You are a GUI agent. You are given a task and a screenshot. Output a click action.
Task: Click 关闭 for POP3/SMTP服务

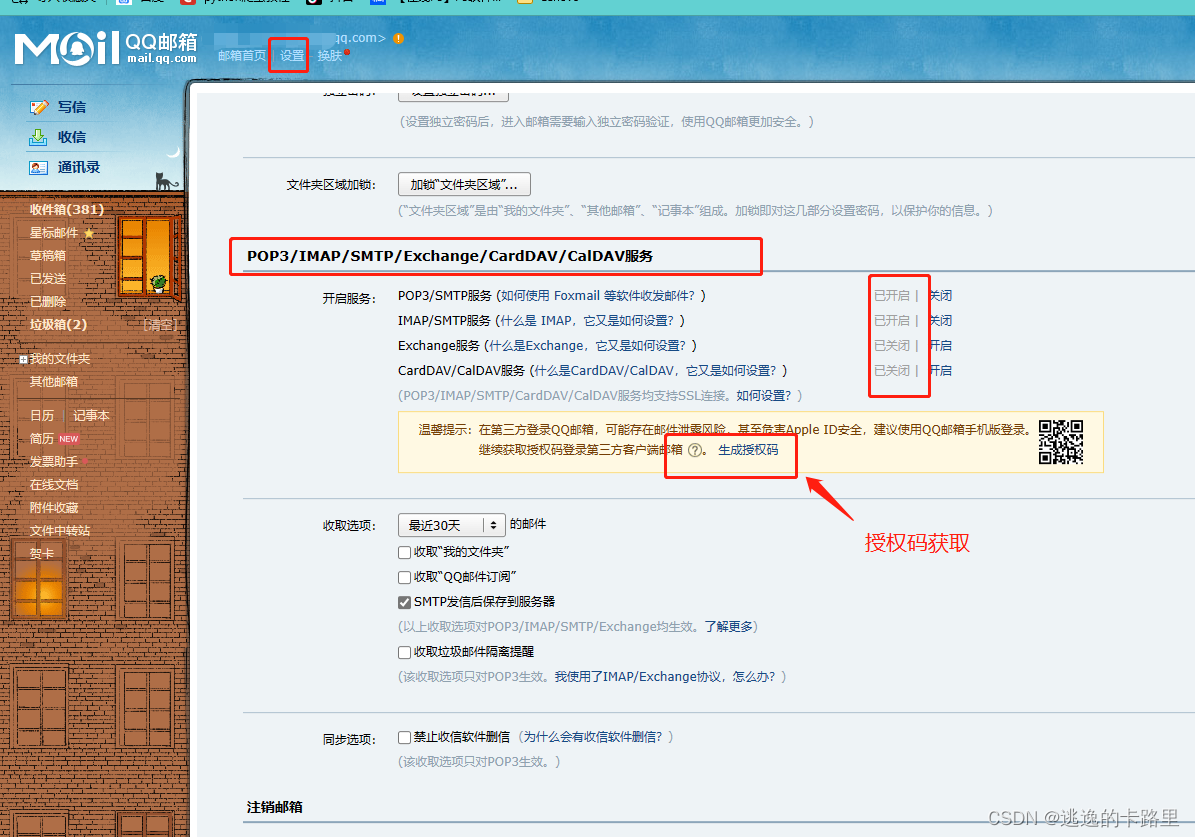pos(941,296)
